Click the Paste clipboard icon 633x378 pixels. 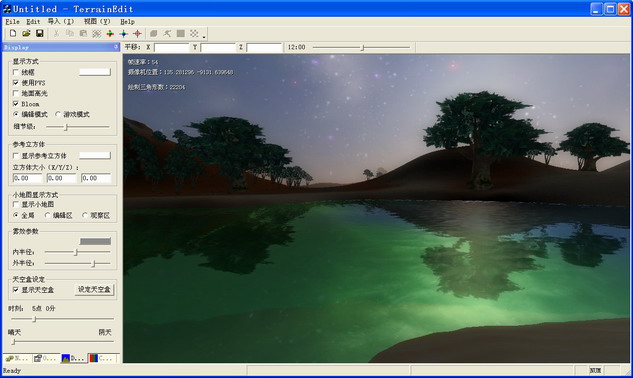(x=83, y=34)
